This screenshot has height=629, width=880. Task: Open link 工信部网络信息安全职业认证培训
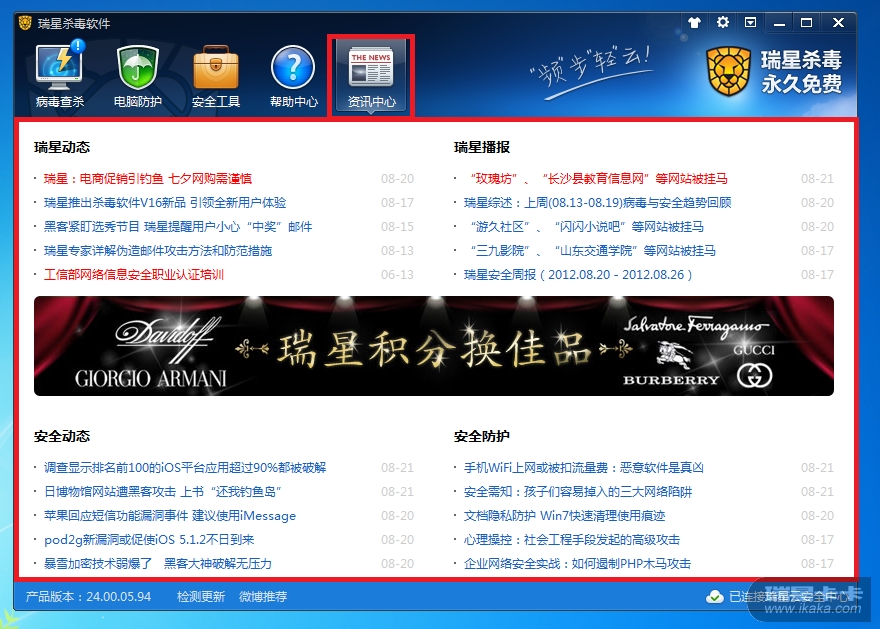(134, 275)
